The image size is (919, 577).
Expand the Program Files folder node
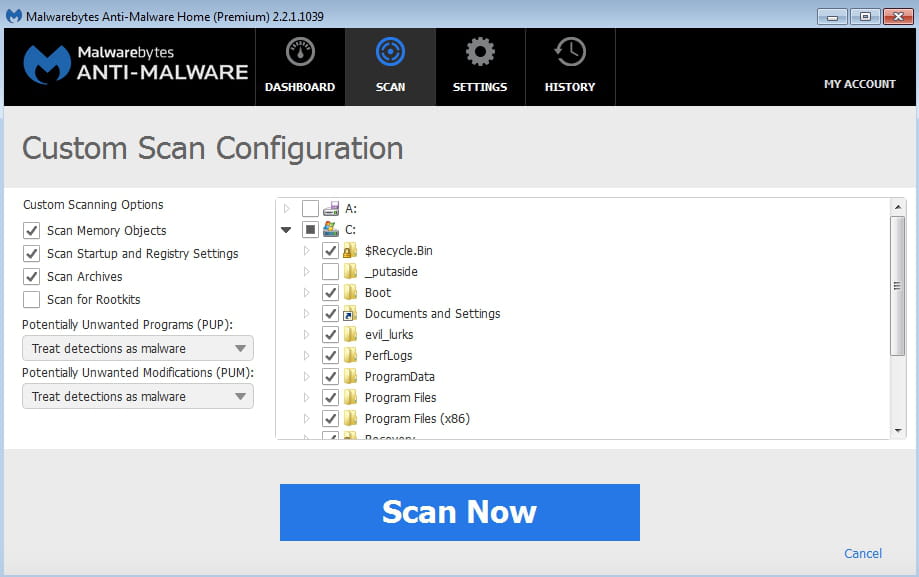tap(307, 398)
